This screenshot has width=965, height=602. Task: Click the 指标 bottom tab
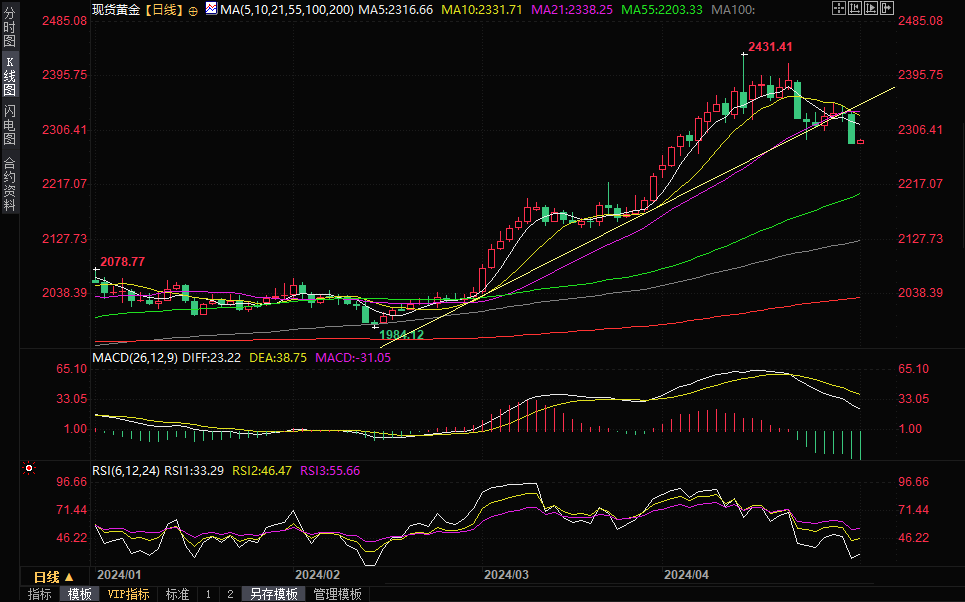[x=40, y=594]
